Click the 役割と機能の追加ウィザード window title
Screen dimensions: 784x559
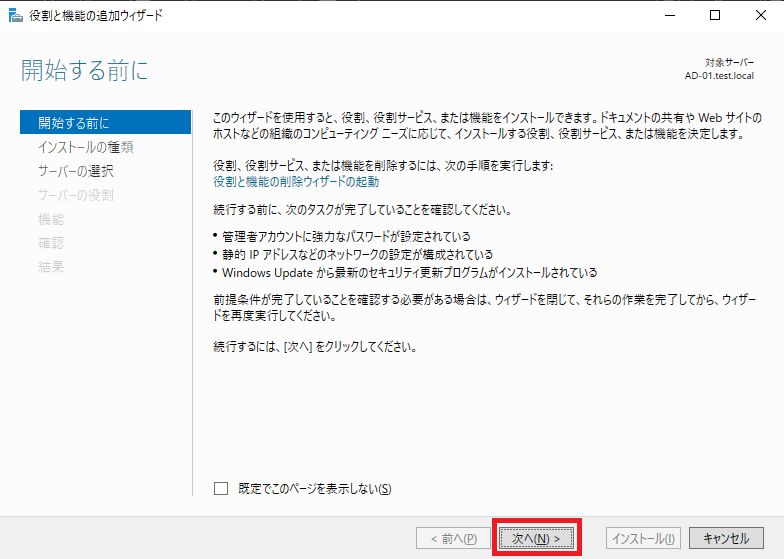(x=96, y=16)
